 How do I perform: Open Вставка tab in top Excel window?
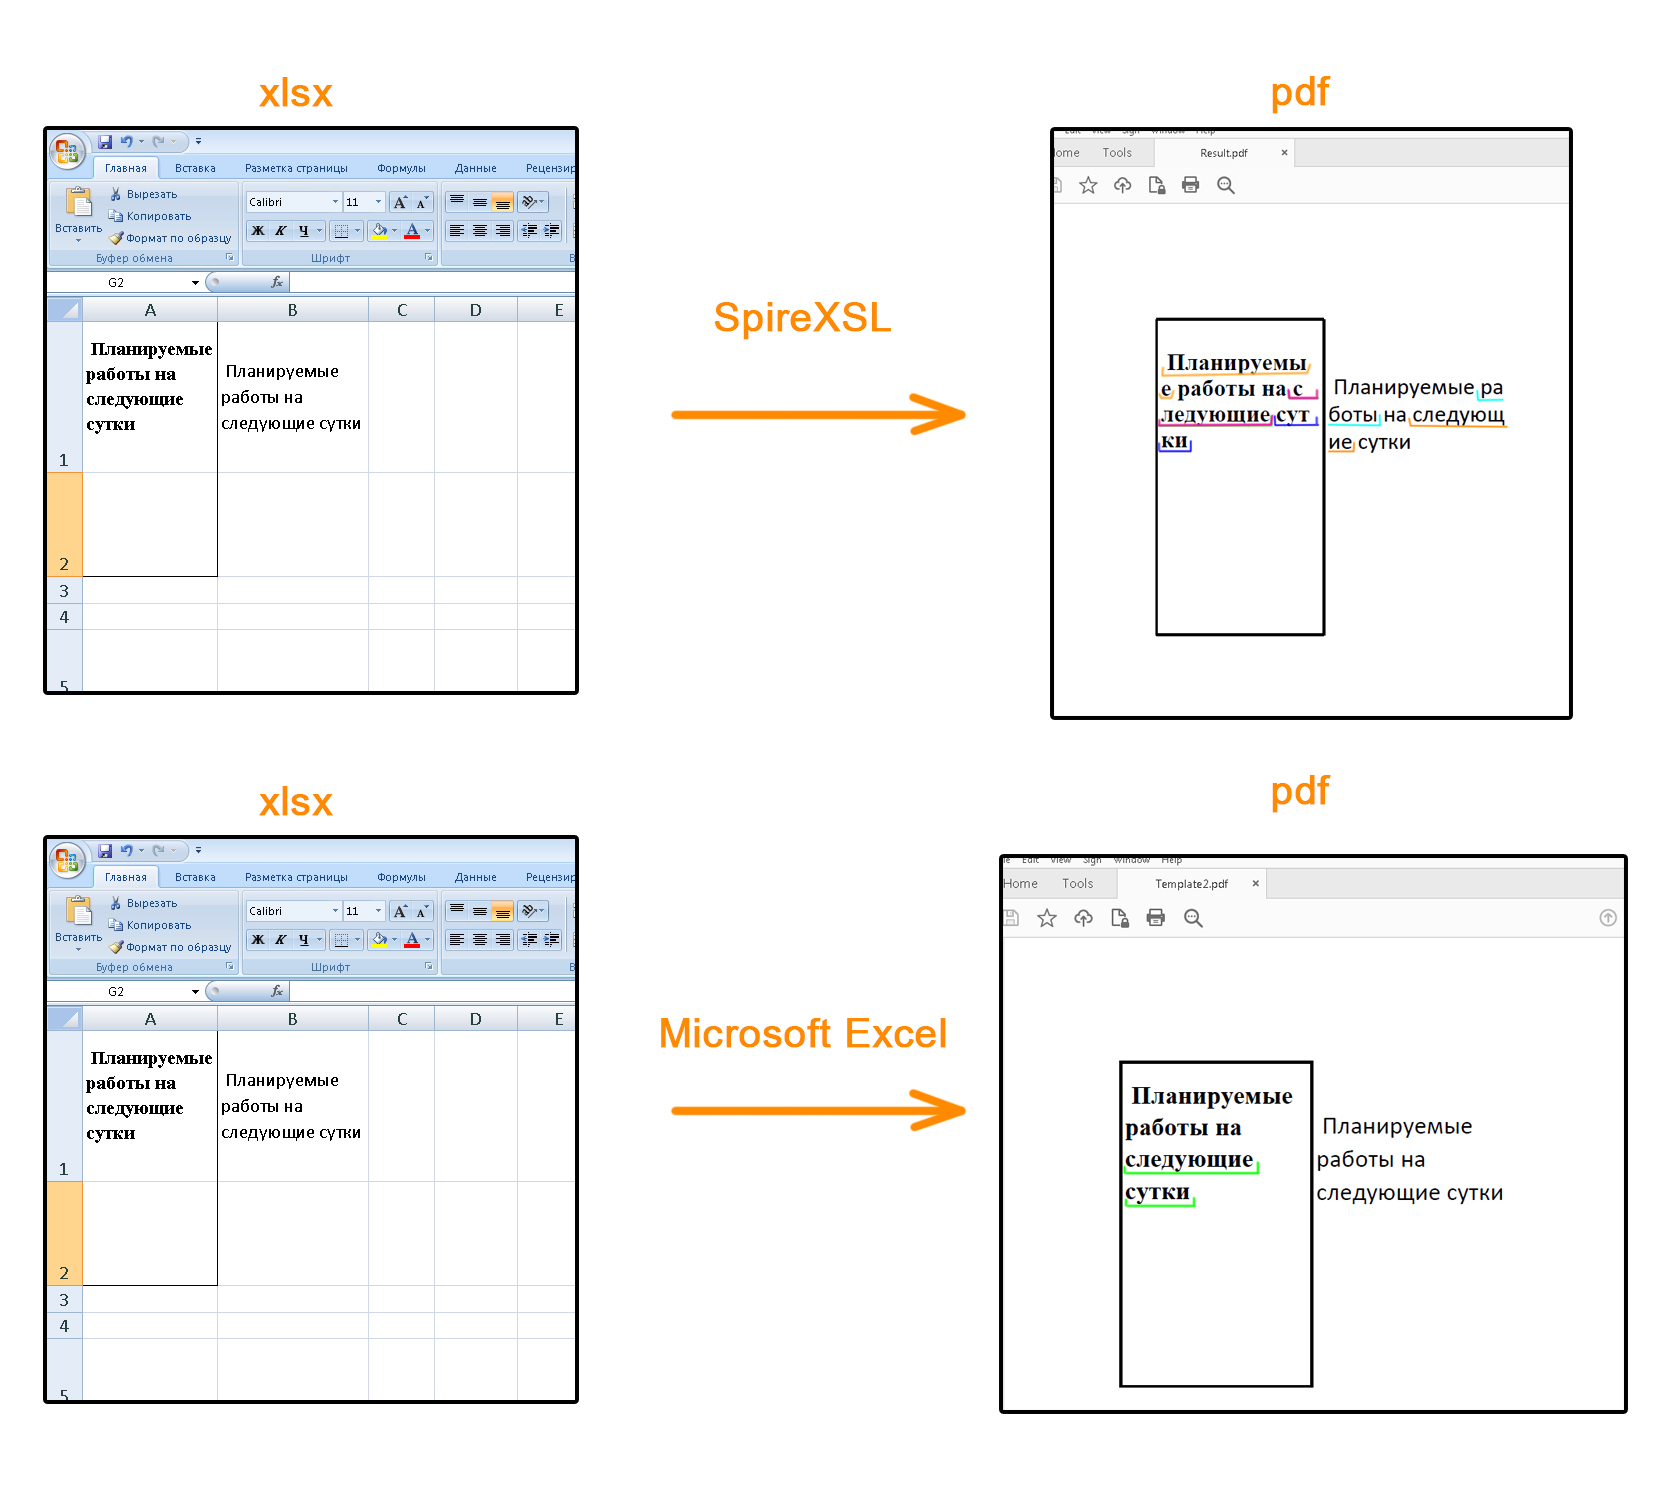pyautogui.click(x=195, y=168)
